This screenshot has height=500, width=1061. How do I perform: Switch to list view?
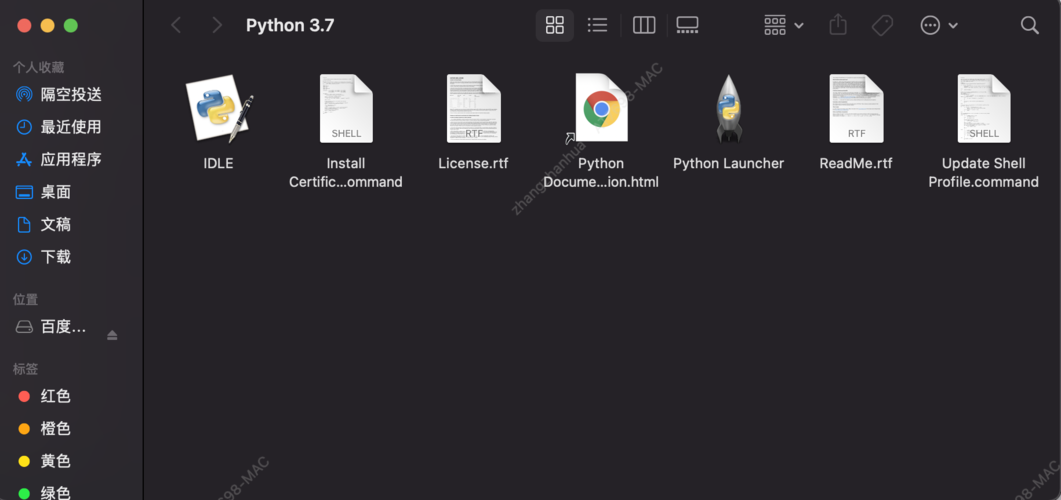pos(597,26)
